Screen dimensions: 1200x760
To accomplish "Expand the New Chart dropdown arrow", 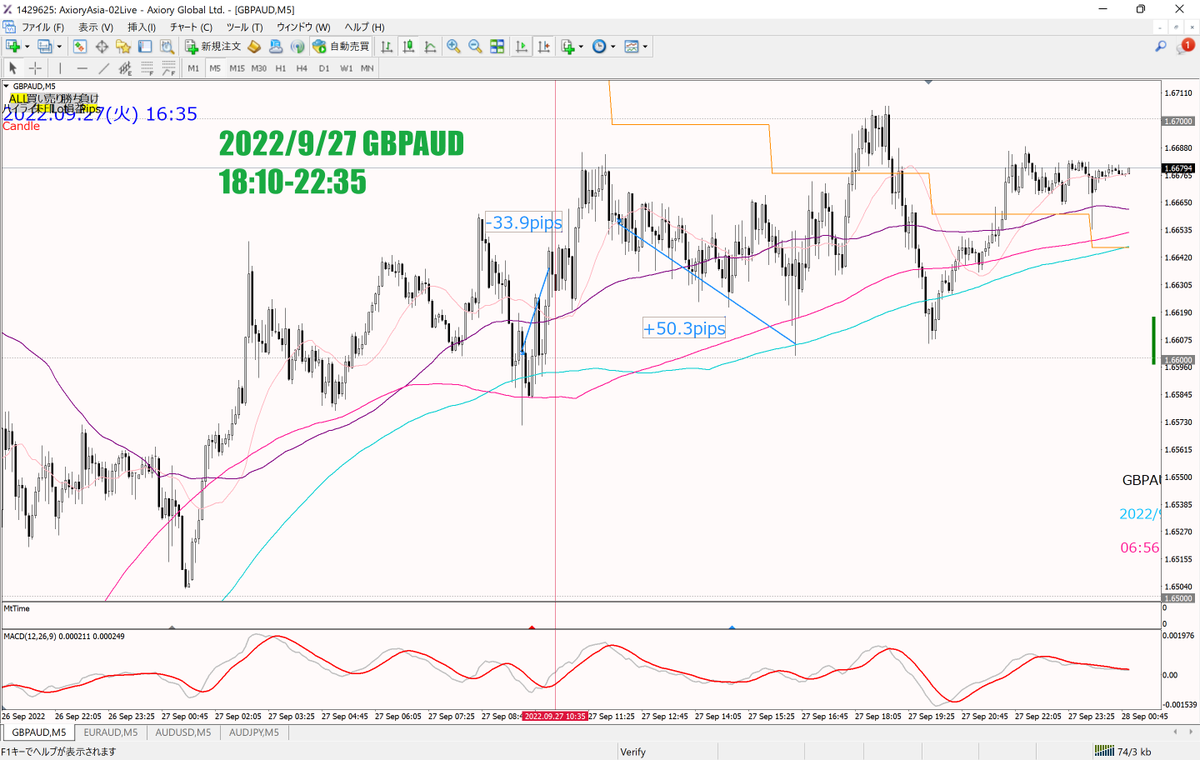I will click(28, 47).
